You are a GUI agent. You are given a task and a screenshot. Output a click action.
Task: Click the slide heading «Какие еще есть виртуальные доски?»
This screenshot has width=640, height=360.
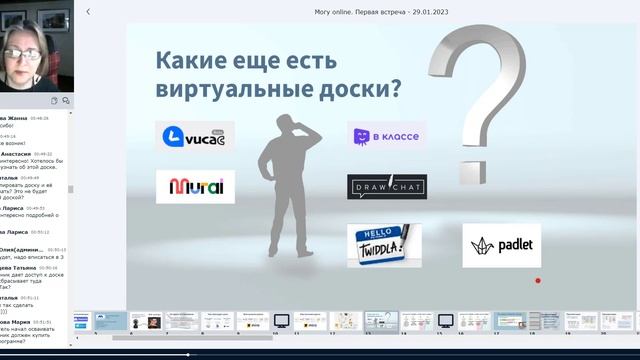click(x=278, y=74)
